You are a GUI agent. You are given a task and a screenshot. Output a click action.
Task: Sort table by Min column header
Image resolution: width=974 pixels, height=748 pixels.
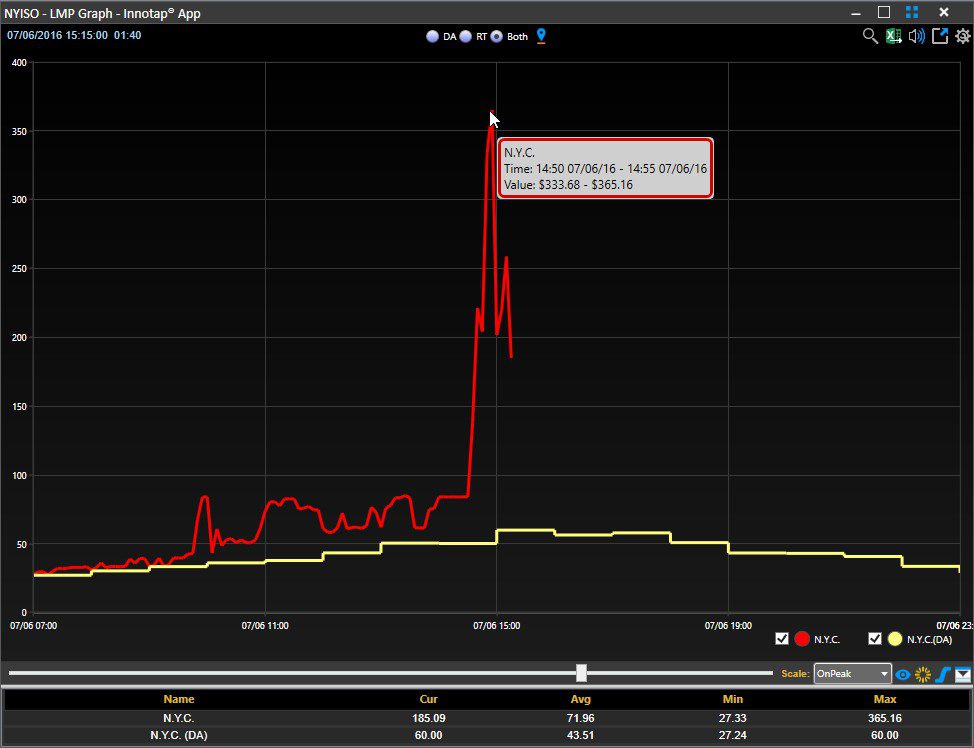pos(732,699)
